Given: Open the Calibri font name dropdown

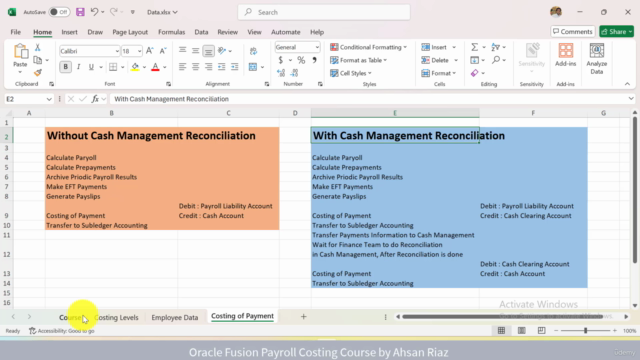Looking at the screenshot, I should pos(117,51).
